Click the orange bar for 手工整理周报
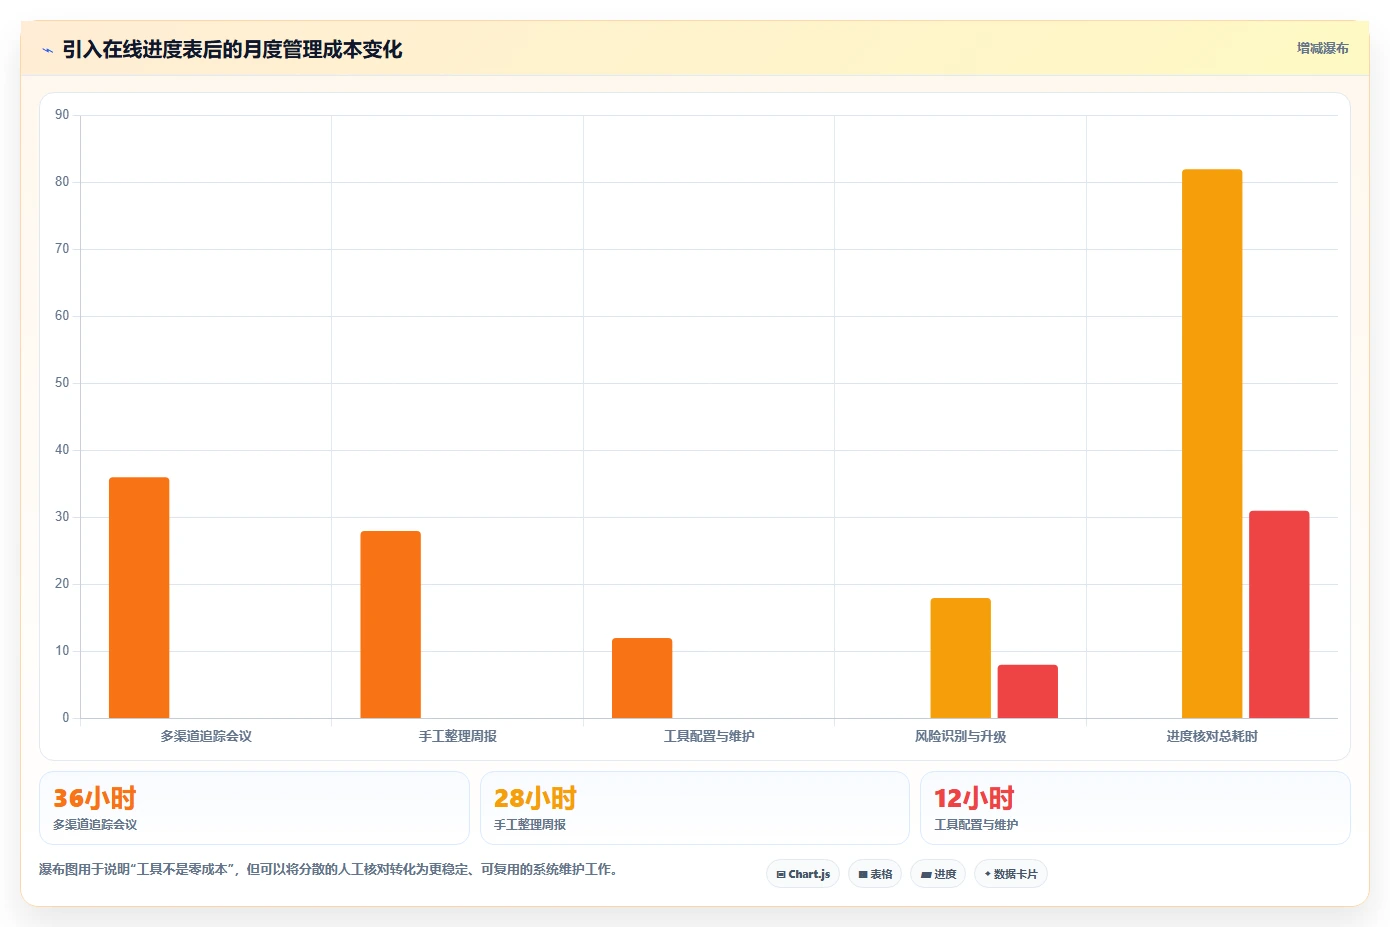Screen dimensions: 1390x927 tap(391, 625)
